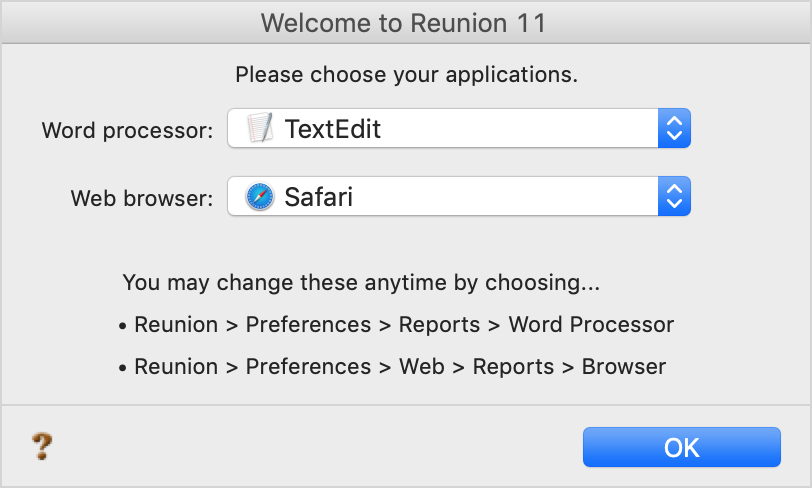Click the blank area inside Web browser field

505,196
